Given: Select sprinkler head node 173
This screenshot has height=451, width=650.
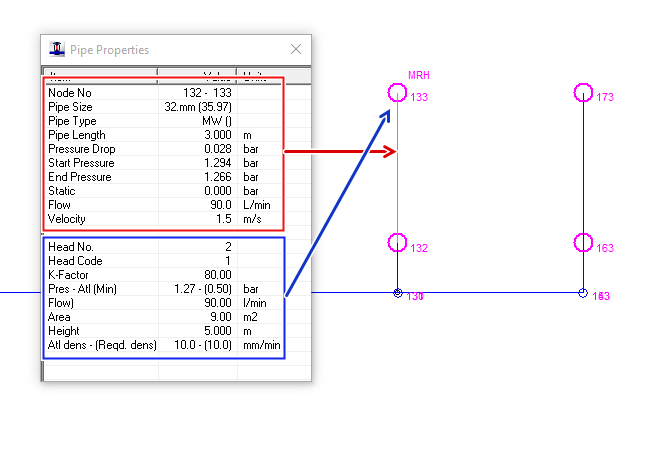Looking at the screenshot, I should click(x=583, y=93).
